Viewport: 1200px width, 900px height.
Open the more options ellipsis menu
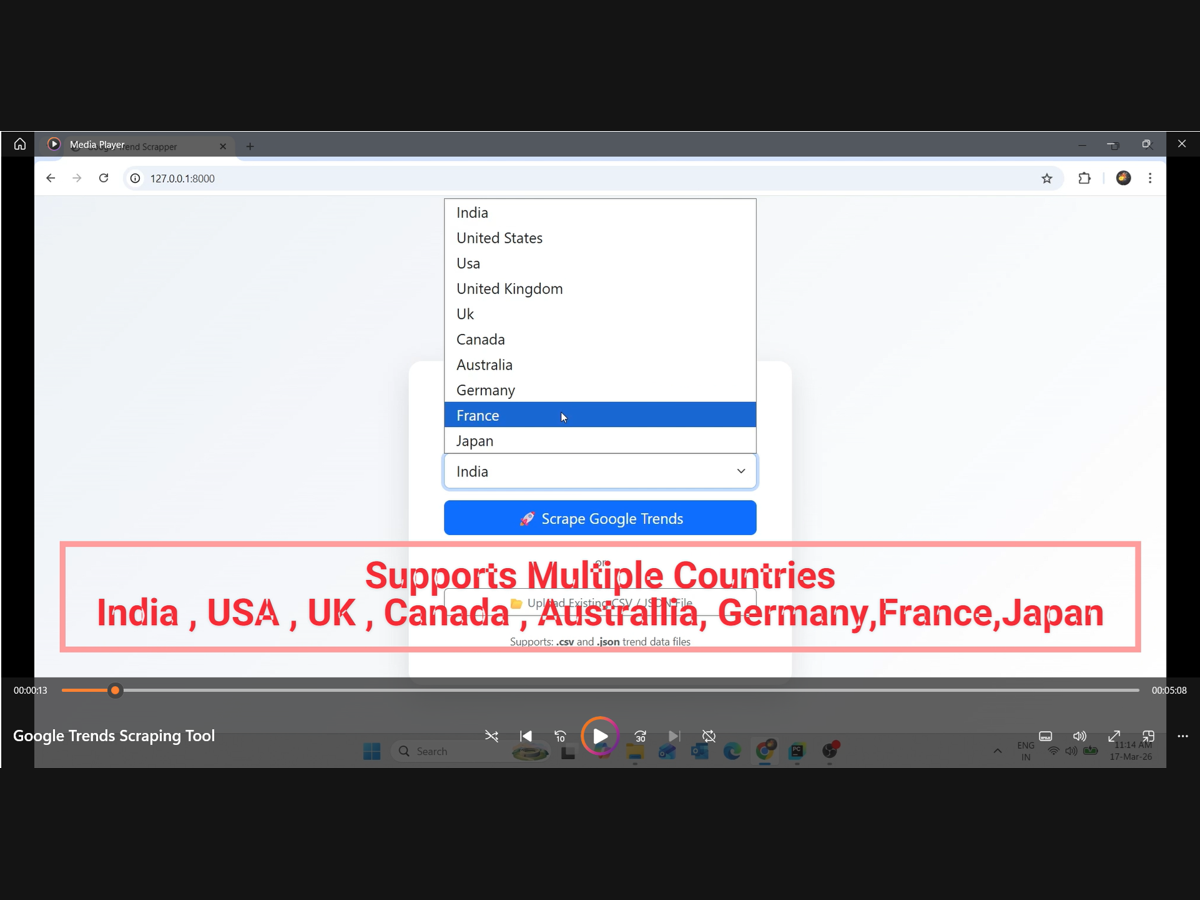[1183, 736]
